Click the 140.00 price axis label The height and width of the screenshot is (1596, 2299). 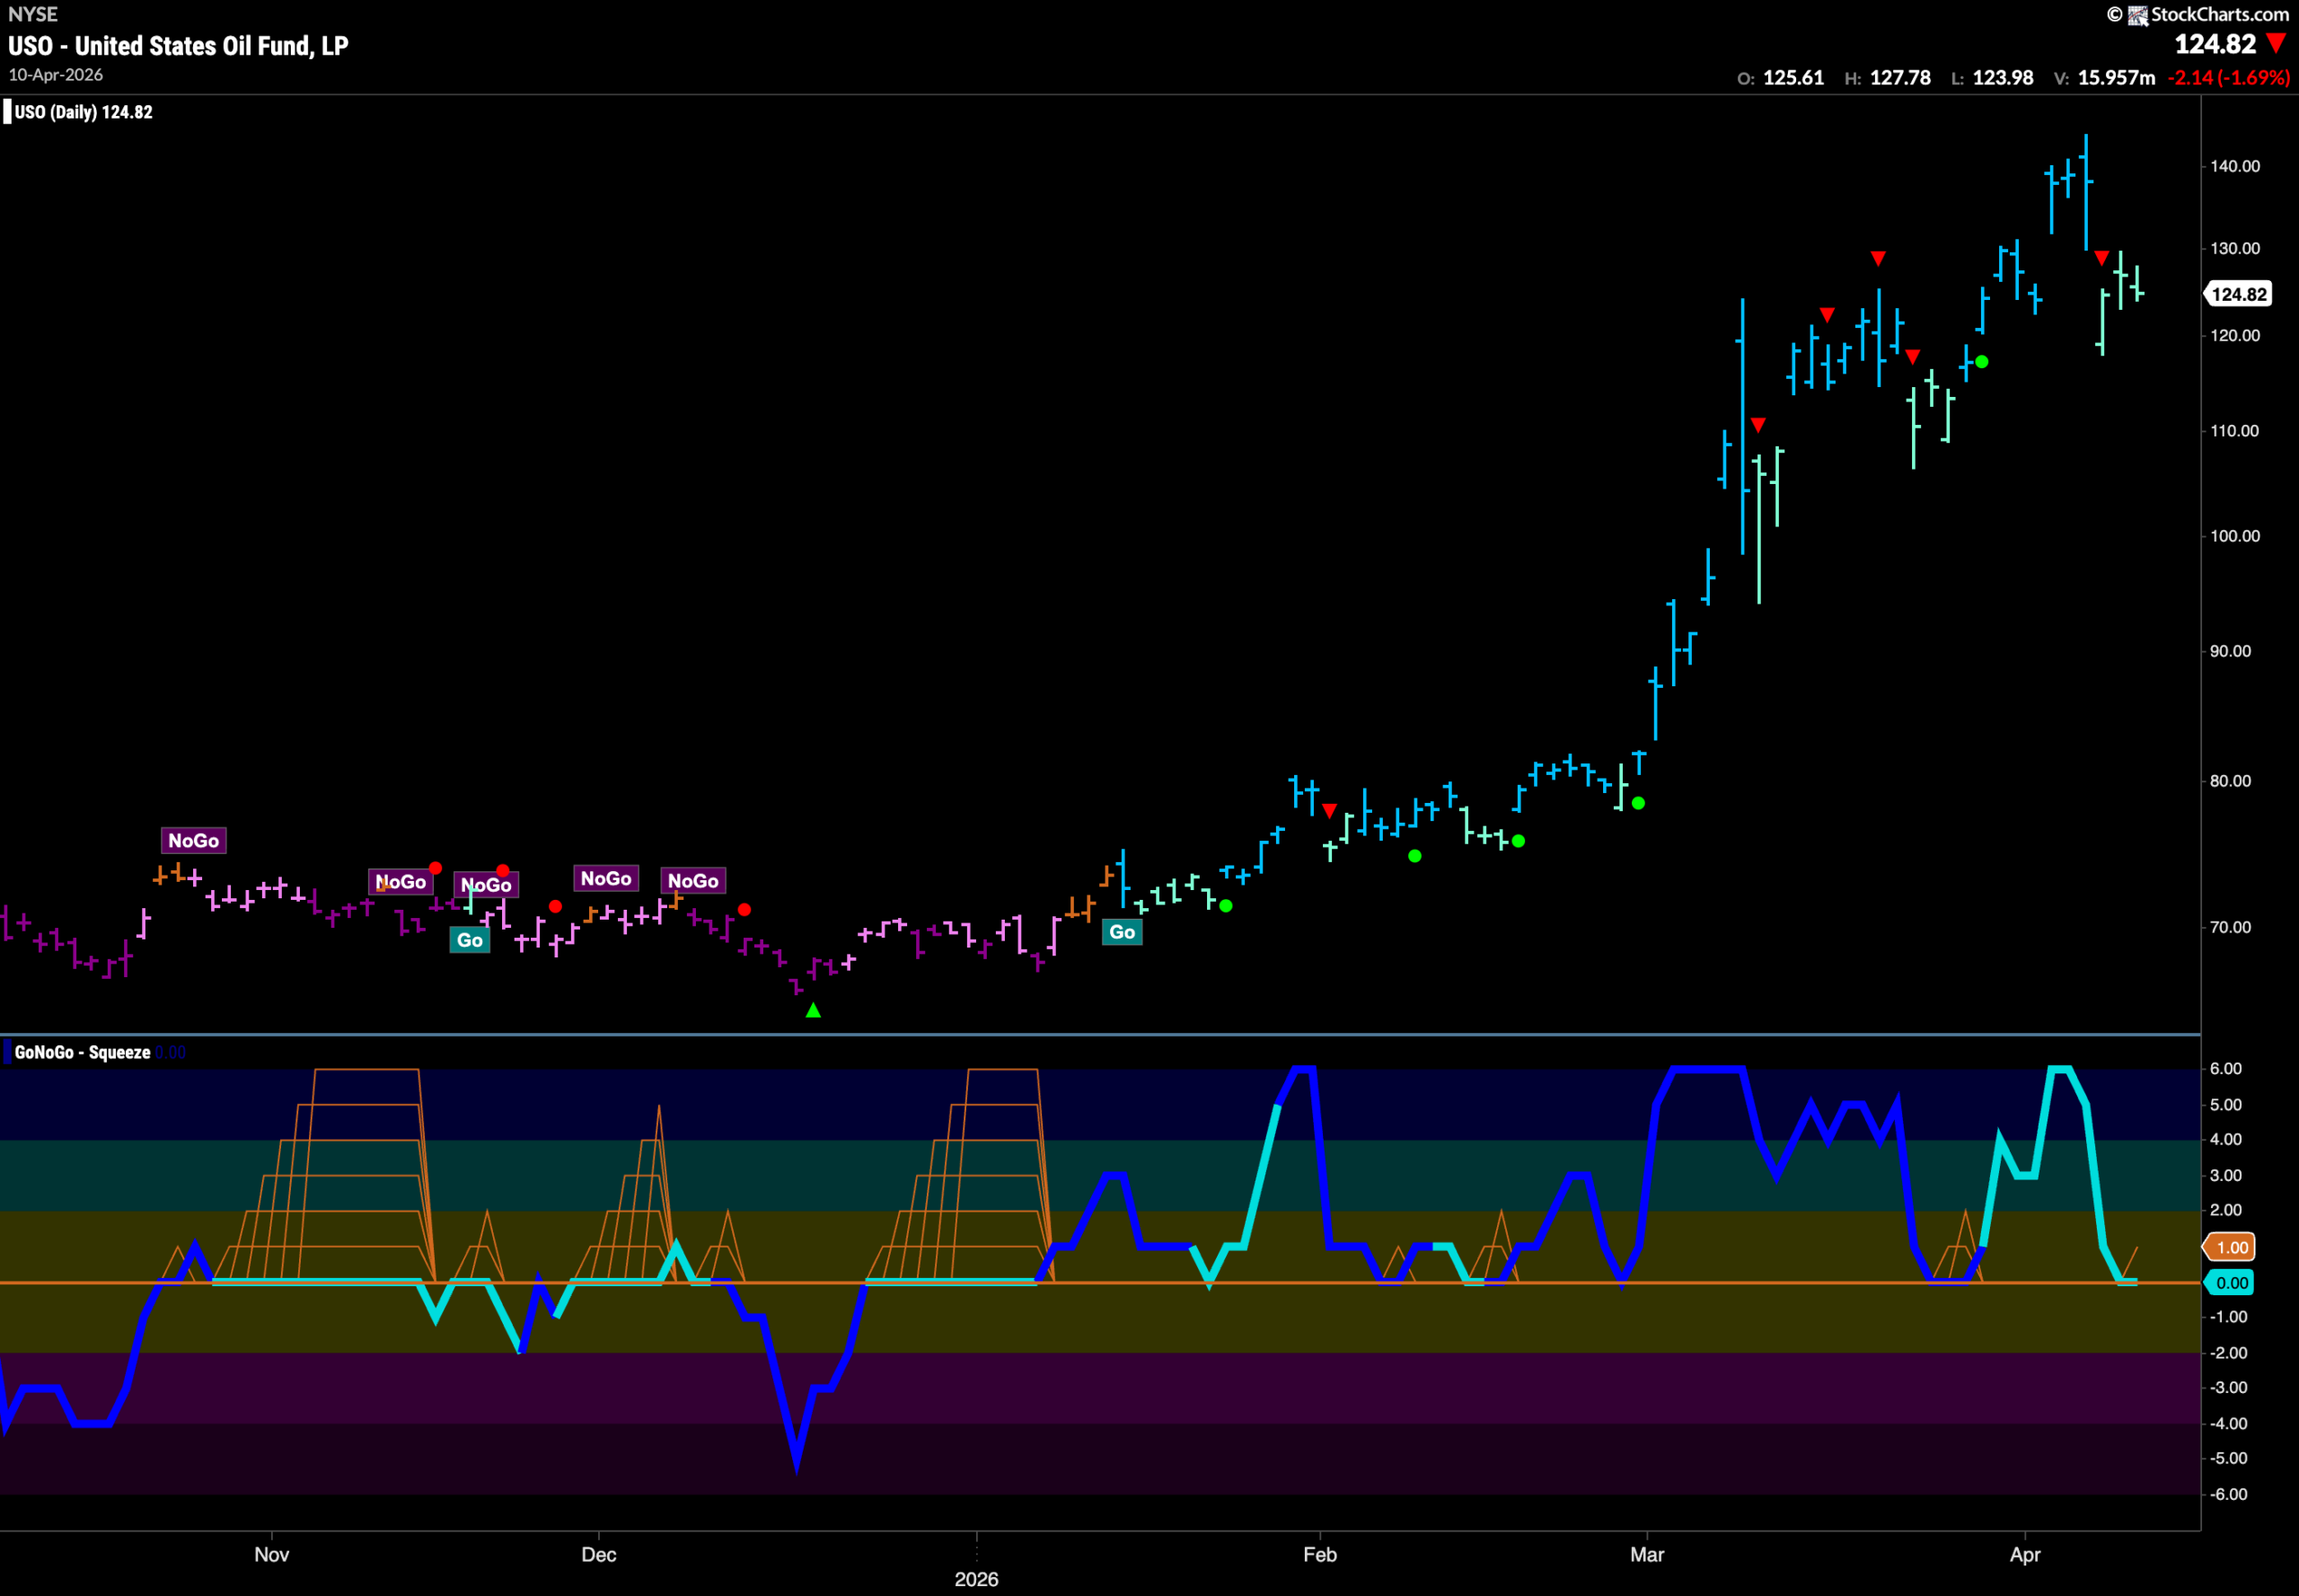pos(2235,166)
